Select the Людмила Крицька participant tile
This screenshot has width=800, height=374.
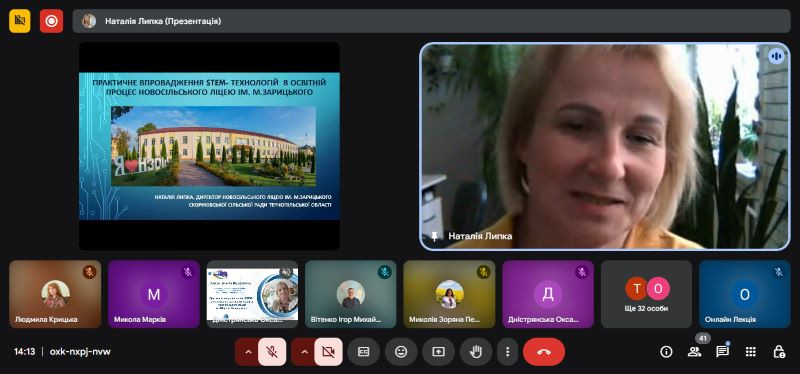(x=55, y=294)
